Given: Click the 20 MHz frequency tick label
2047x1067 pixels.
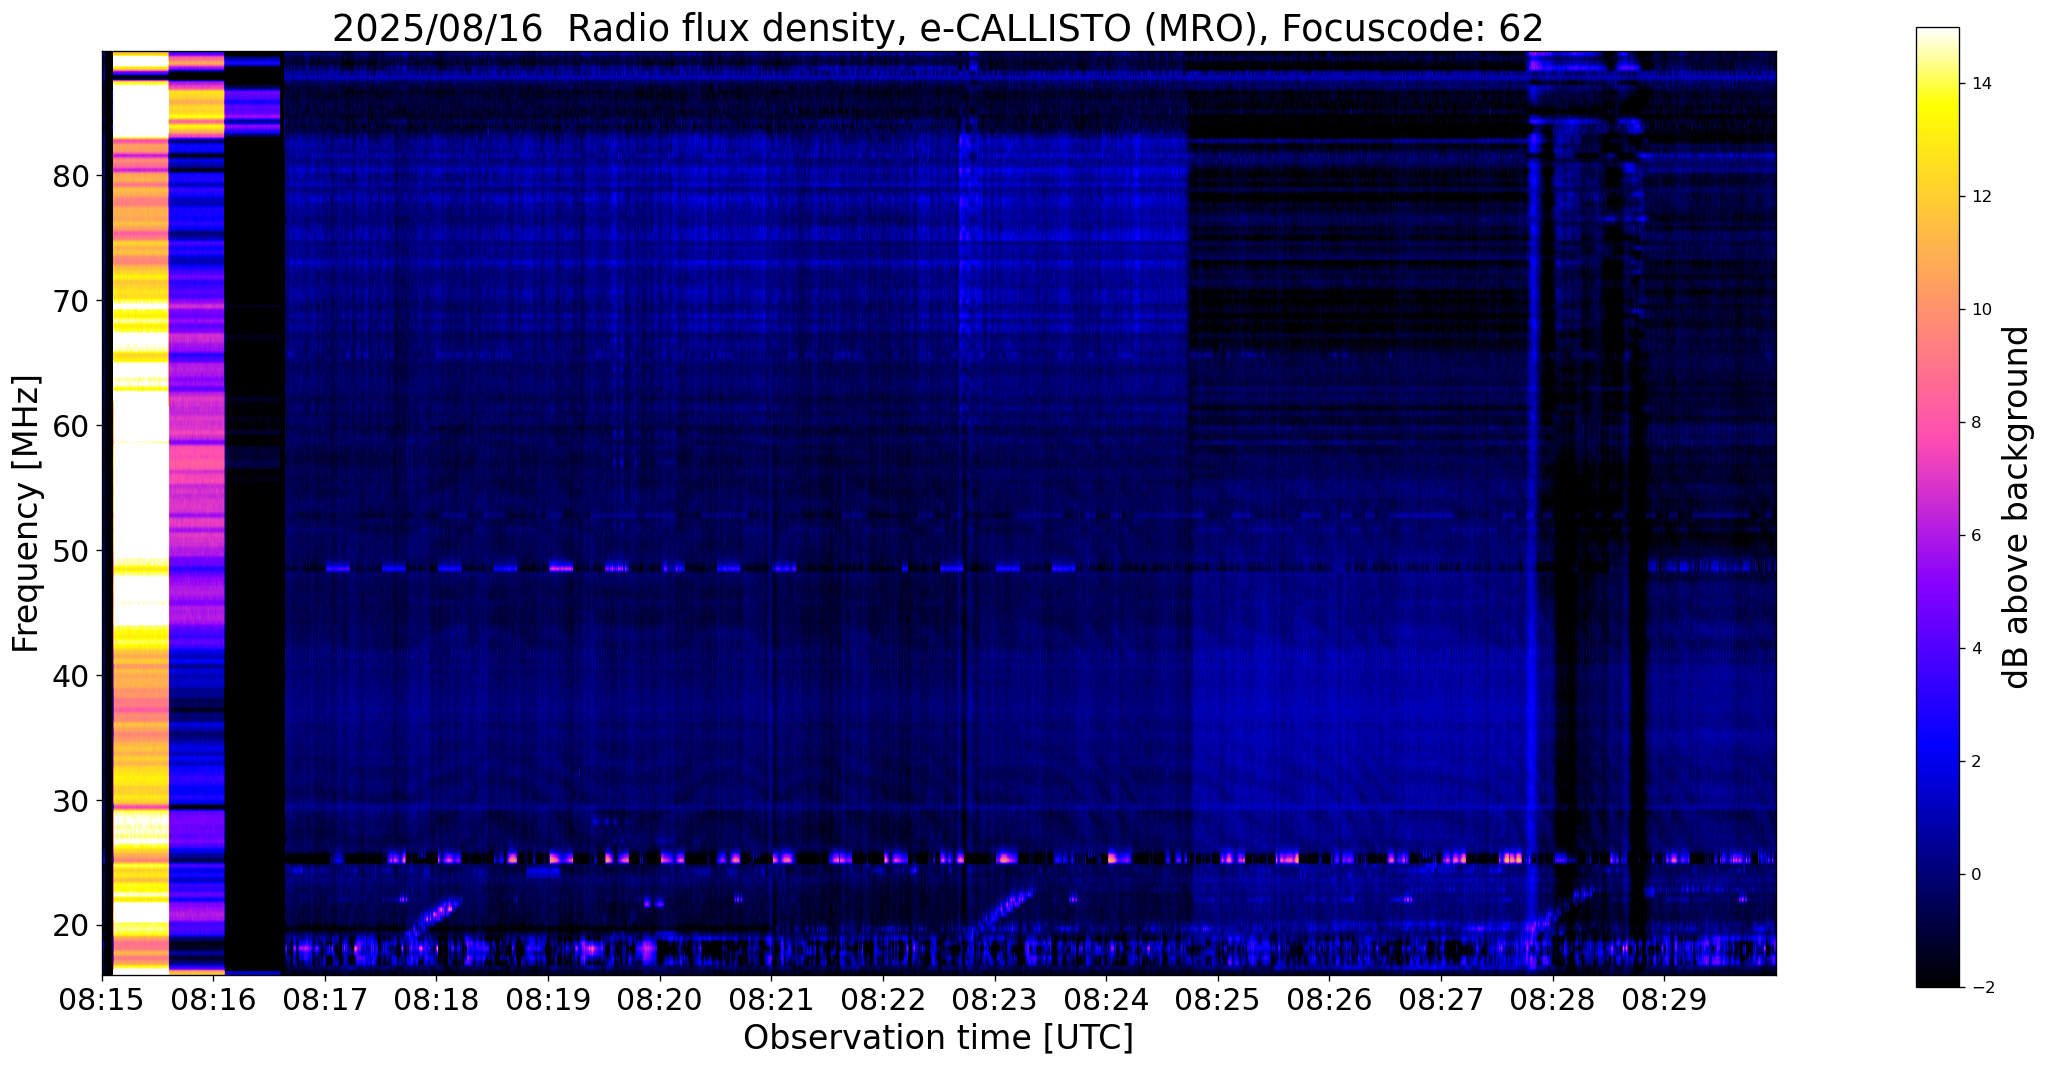Looking at the screenshot, I should point(71,926).
